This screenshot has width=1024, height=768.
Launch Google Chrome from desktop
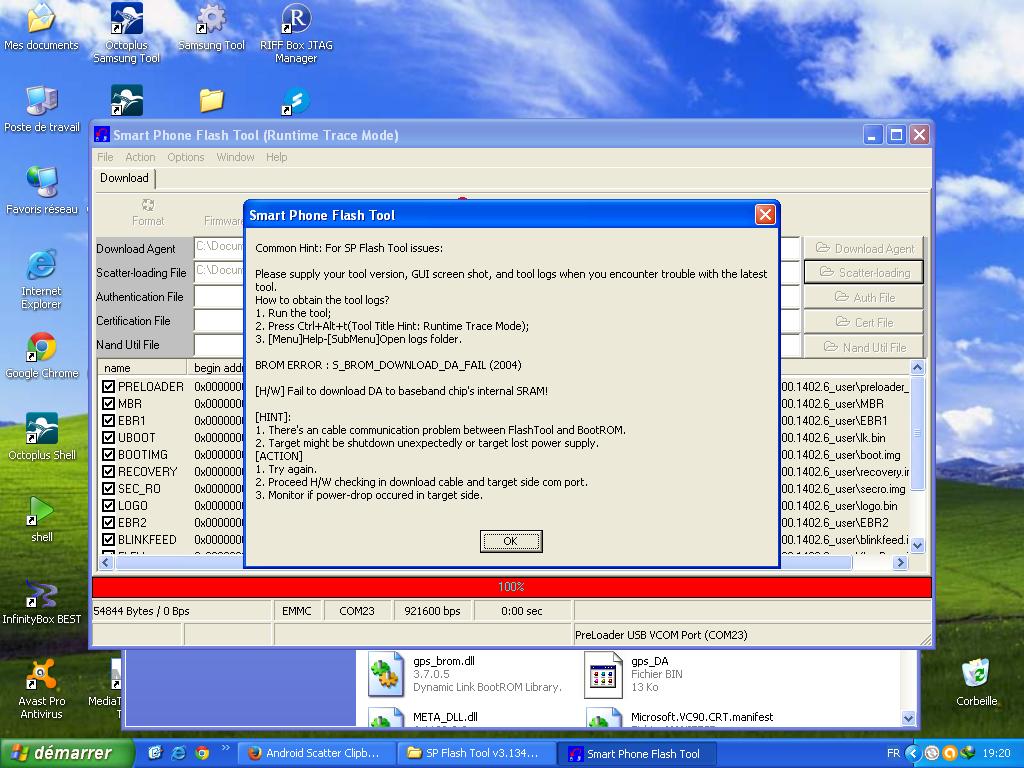coord(42,355)
